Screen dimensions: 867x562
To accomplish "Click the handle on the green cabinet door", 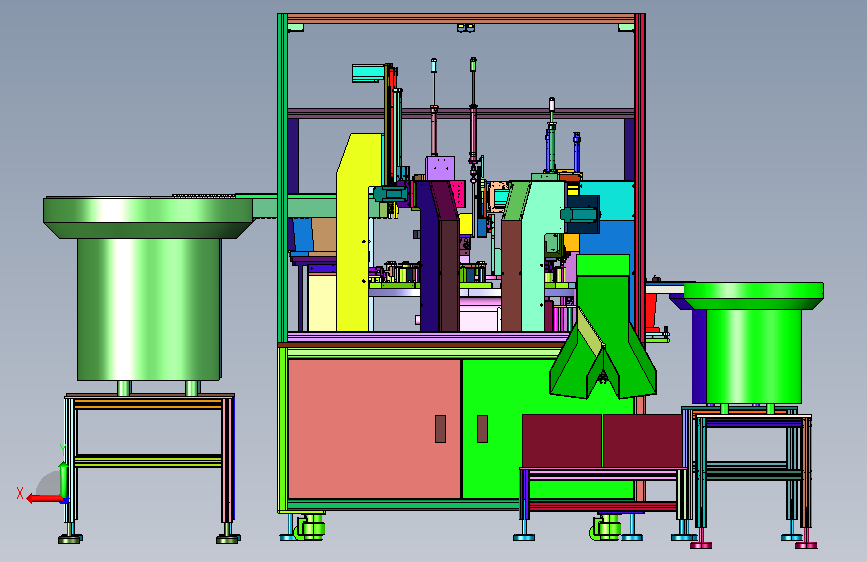I will (482, 429).
